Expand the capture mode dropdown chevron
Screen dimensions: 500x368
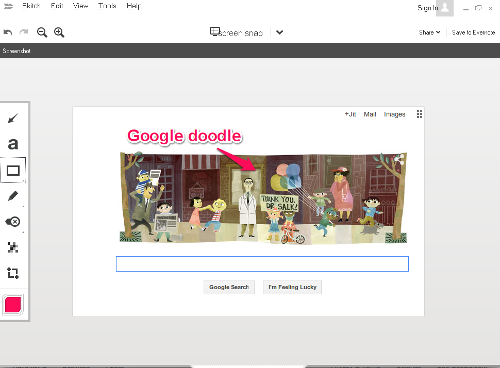tap(279, 32)
